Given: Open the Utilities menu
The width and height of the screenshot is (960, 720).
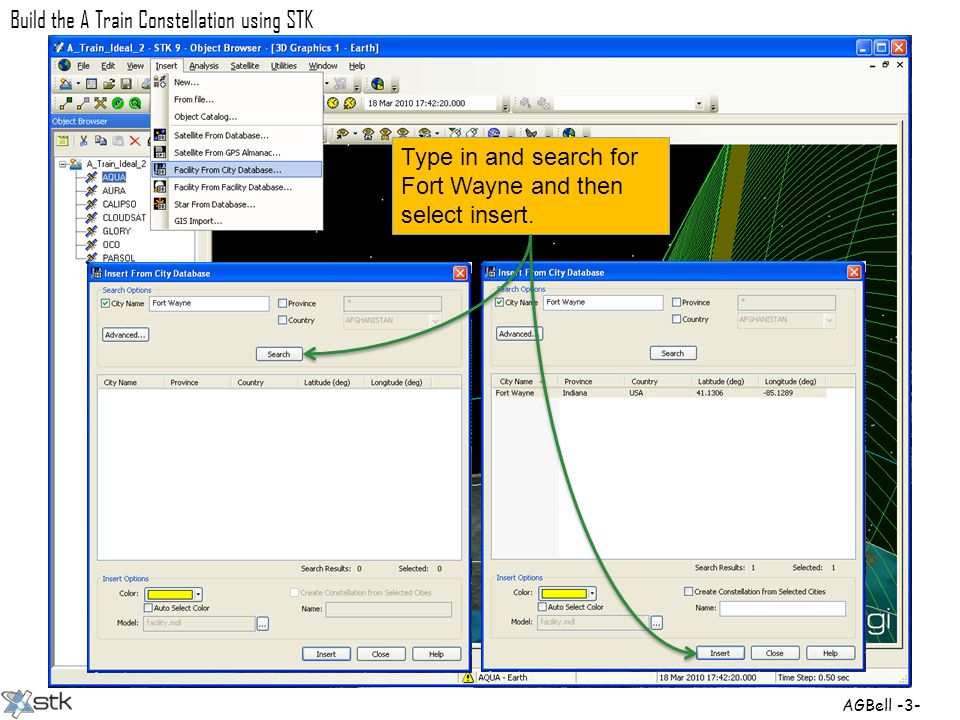Looking at the screenshot, I should click(x=284, y=66).
